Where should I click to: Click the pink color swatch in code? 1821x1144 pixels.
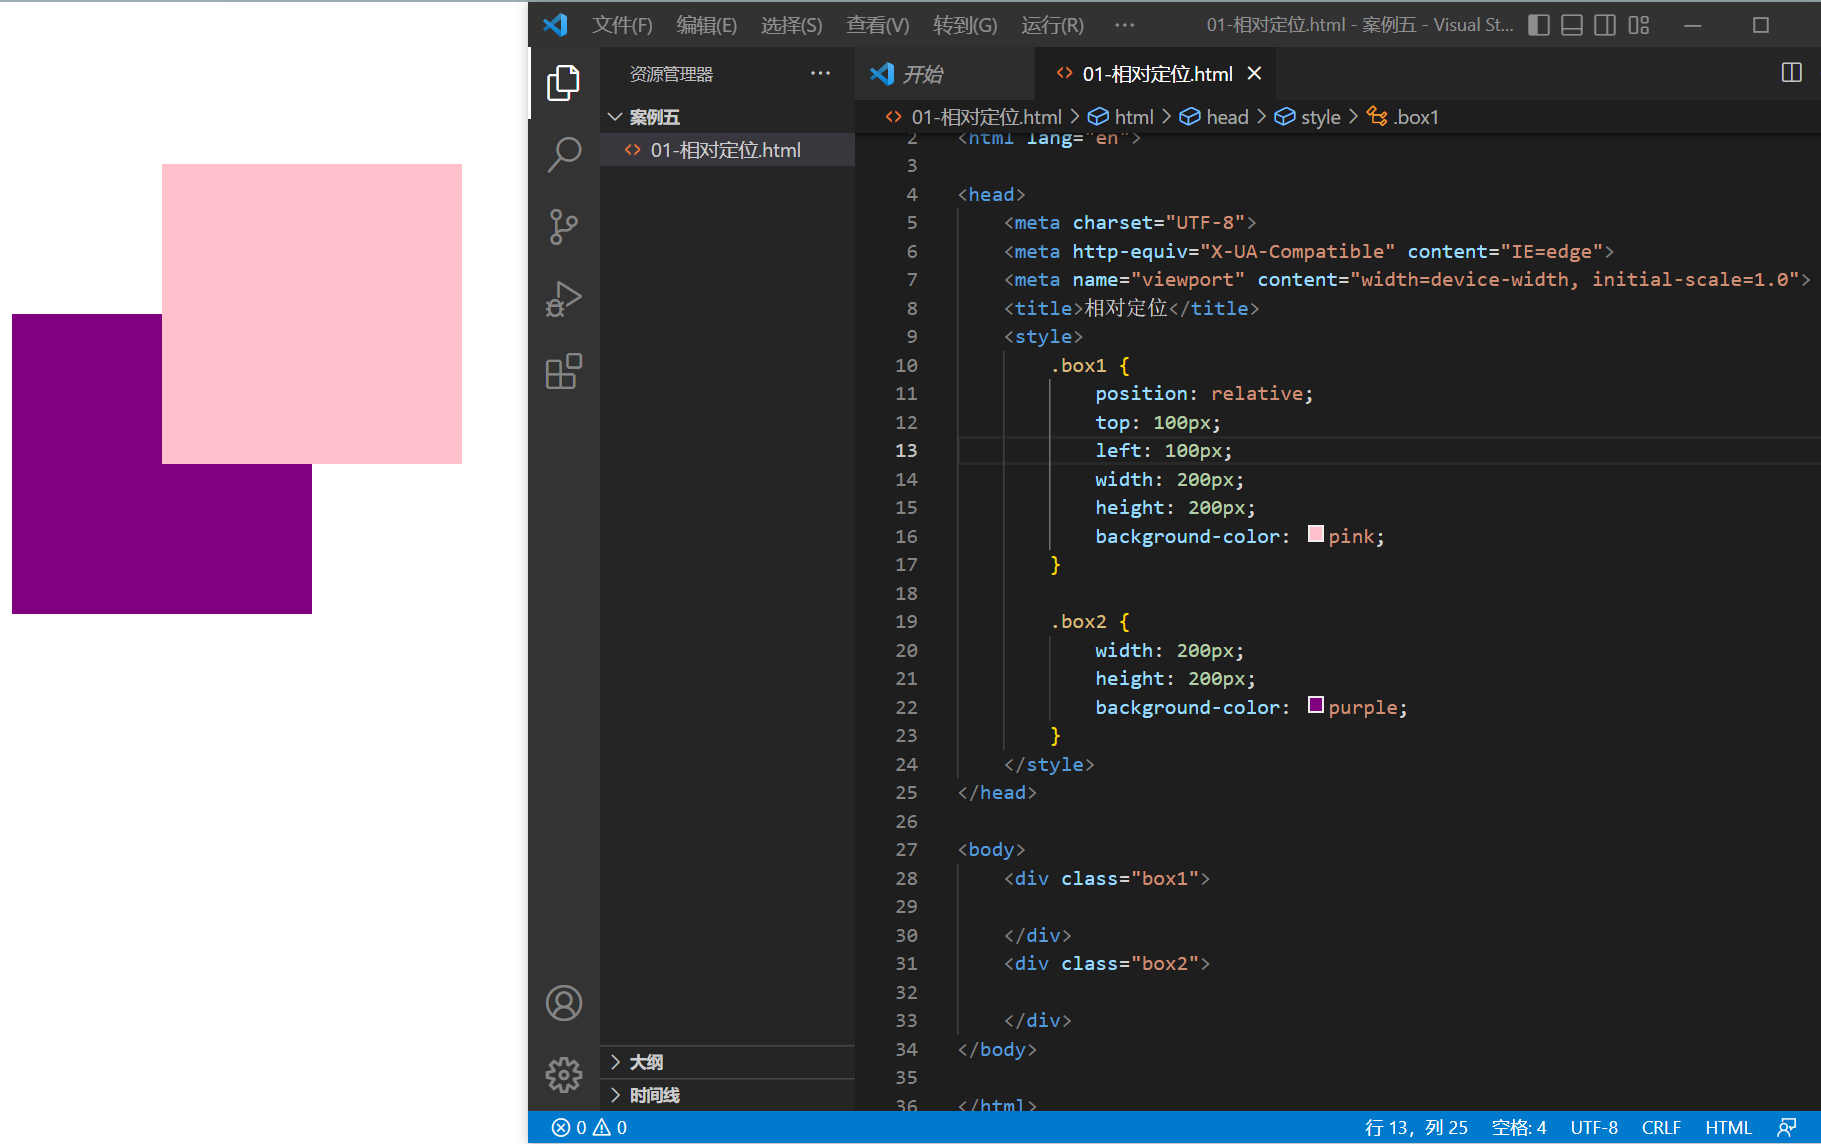[1316, 534]
